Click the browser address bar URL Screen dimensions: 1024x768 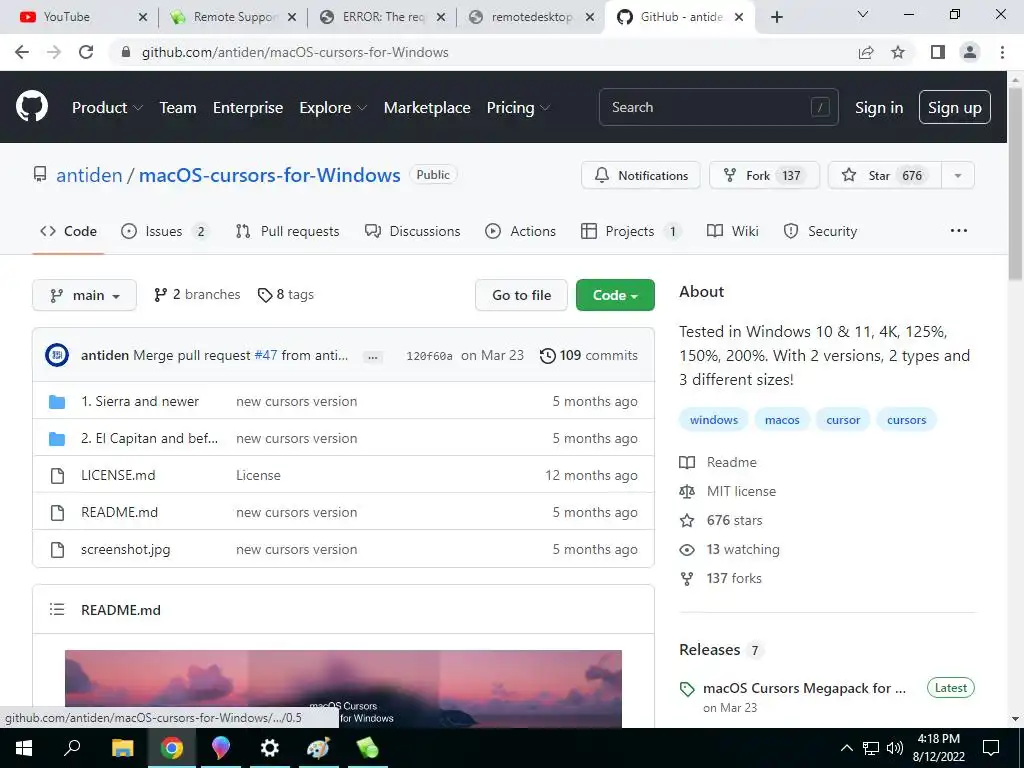pyautogui.click(x=295, y=52)
